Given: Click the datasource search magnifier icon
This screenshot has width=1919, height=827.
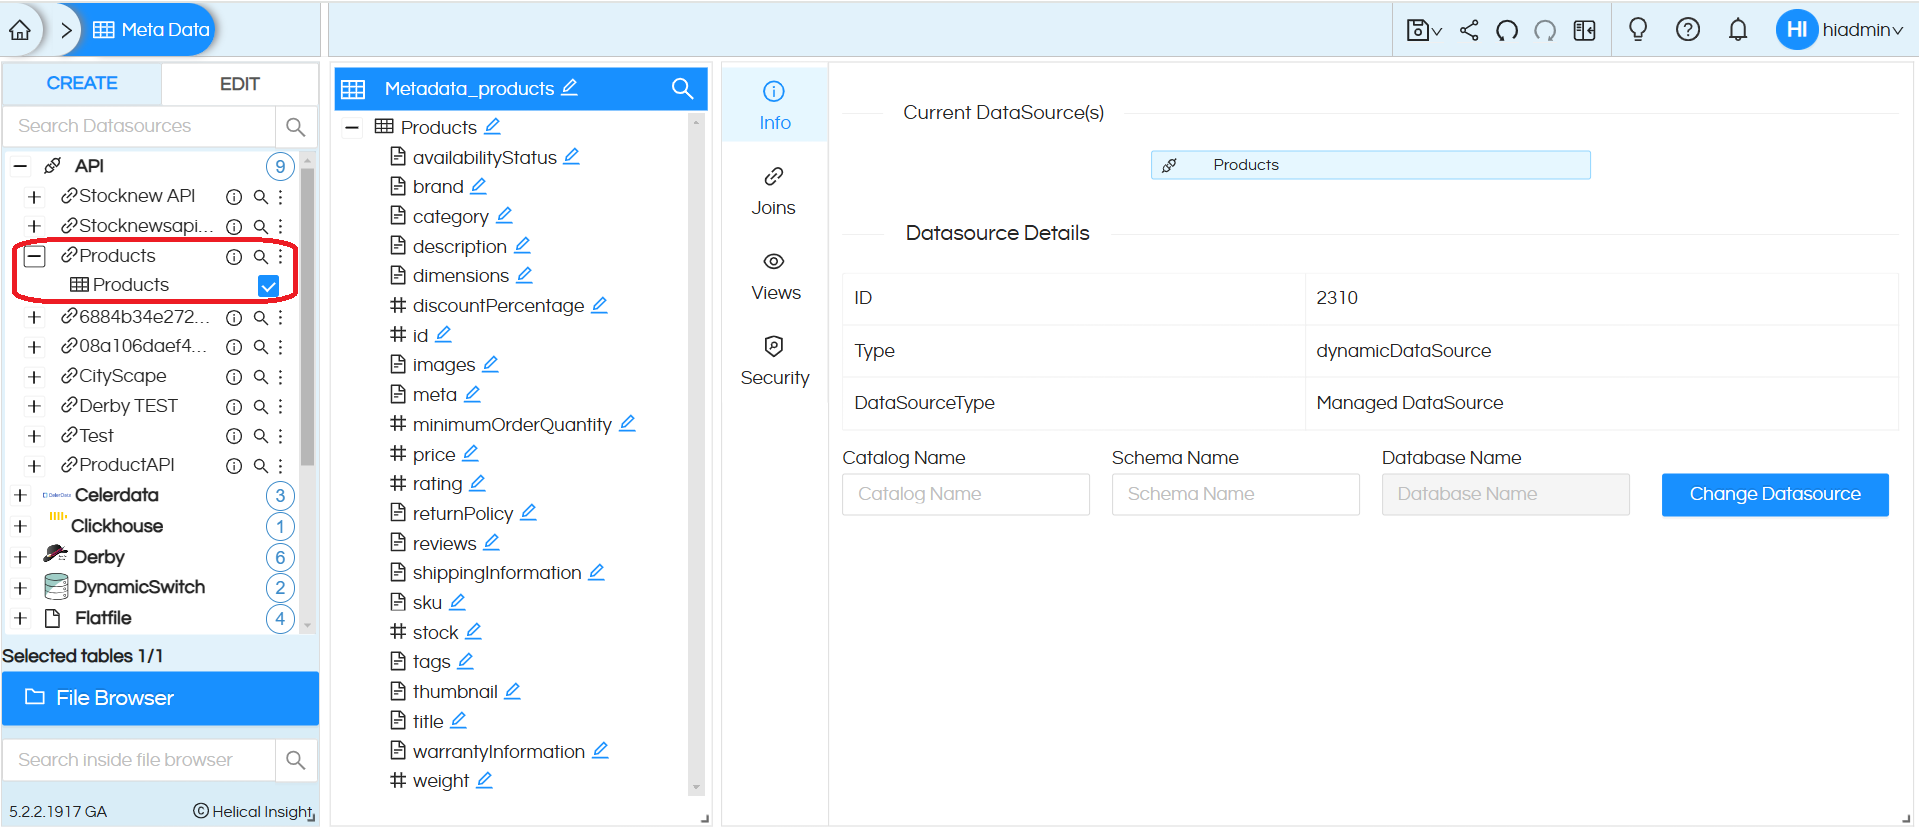Looking at the screenshot, I should click(x=296, y=127).
